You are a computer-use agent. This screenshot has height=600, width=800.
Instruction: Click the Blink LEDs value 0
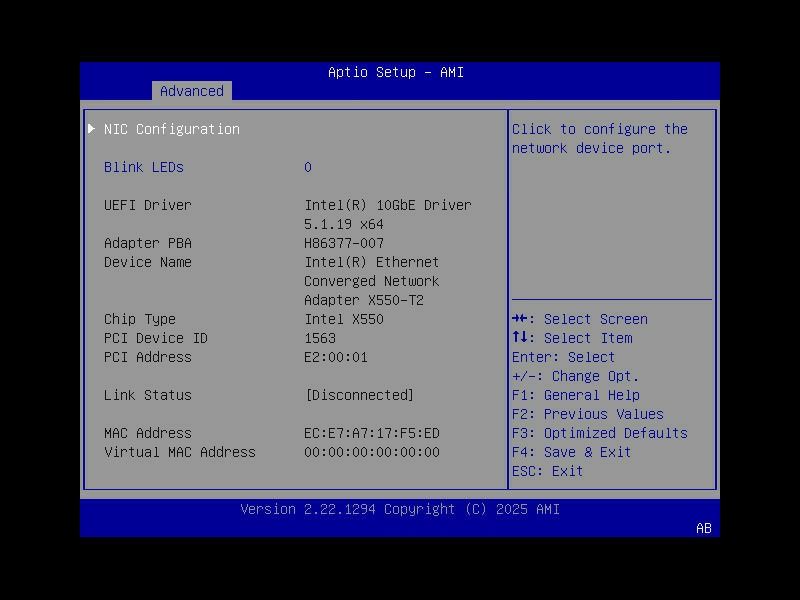[x=307, y=167]
